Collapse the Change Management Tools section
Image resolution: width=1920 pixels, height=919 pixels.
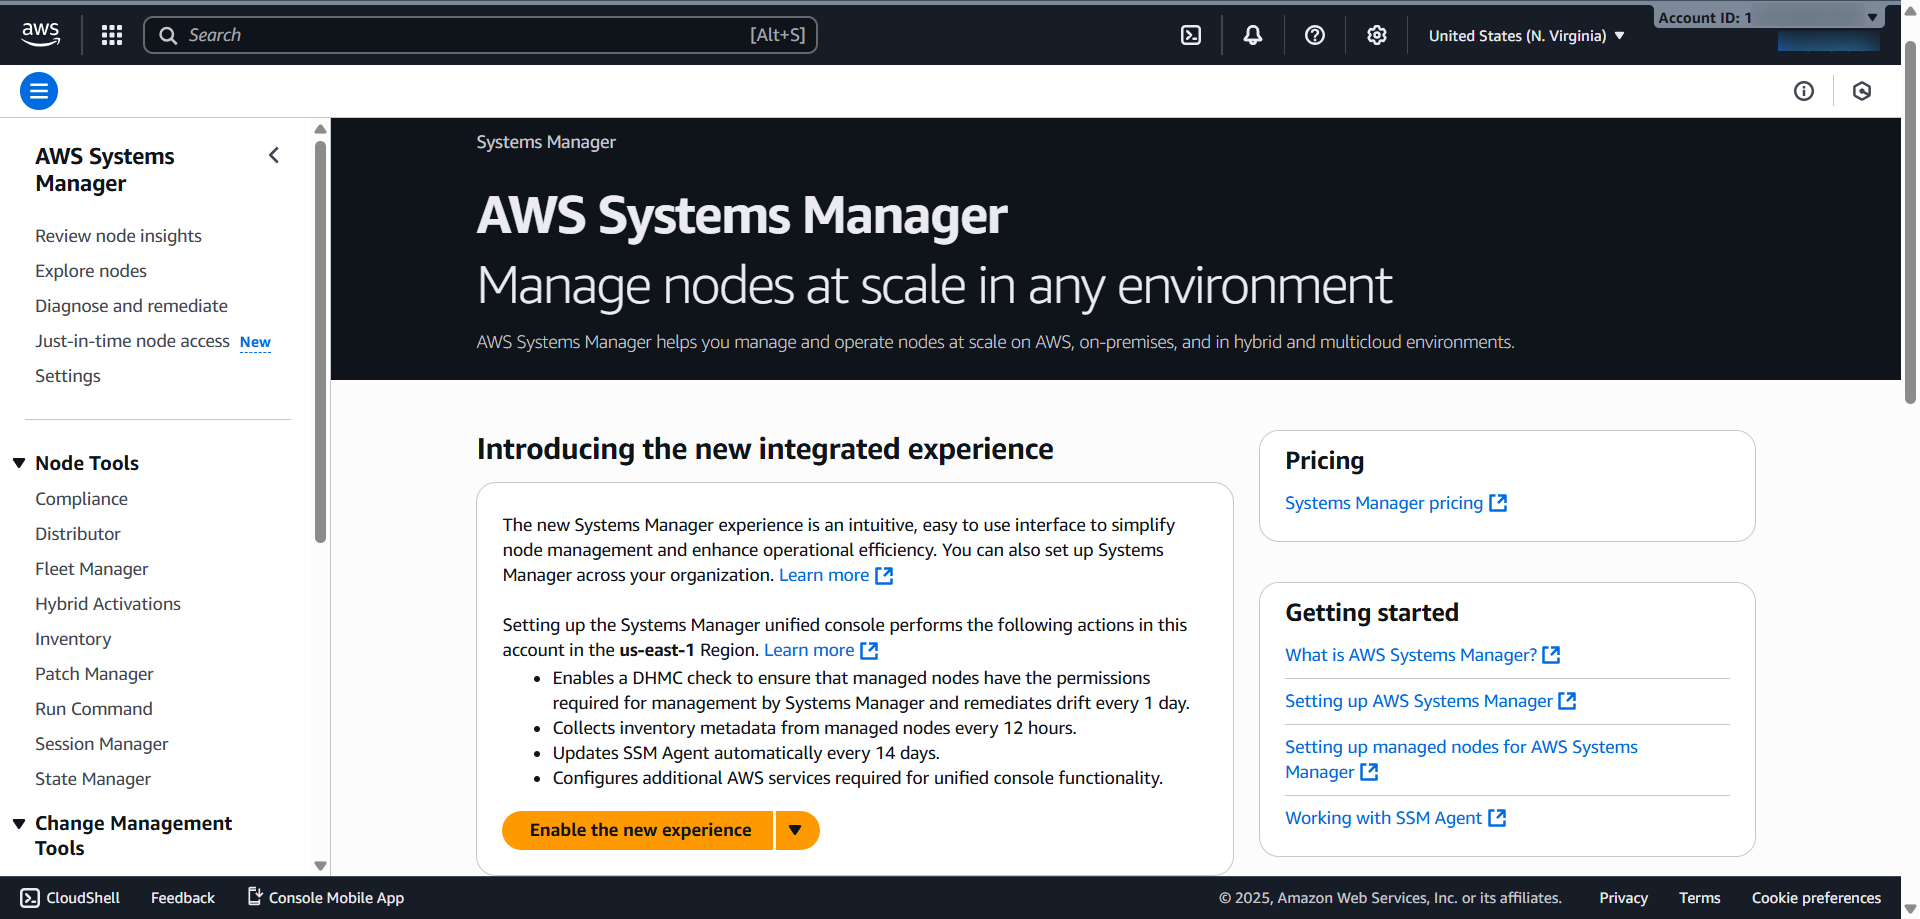click(x=19, y=823)
